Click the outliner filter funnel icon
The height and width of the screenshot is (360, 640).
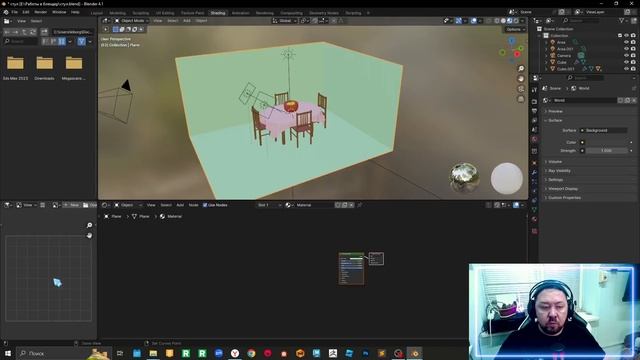click(622, 20)
